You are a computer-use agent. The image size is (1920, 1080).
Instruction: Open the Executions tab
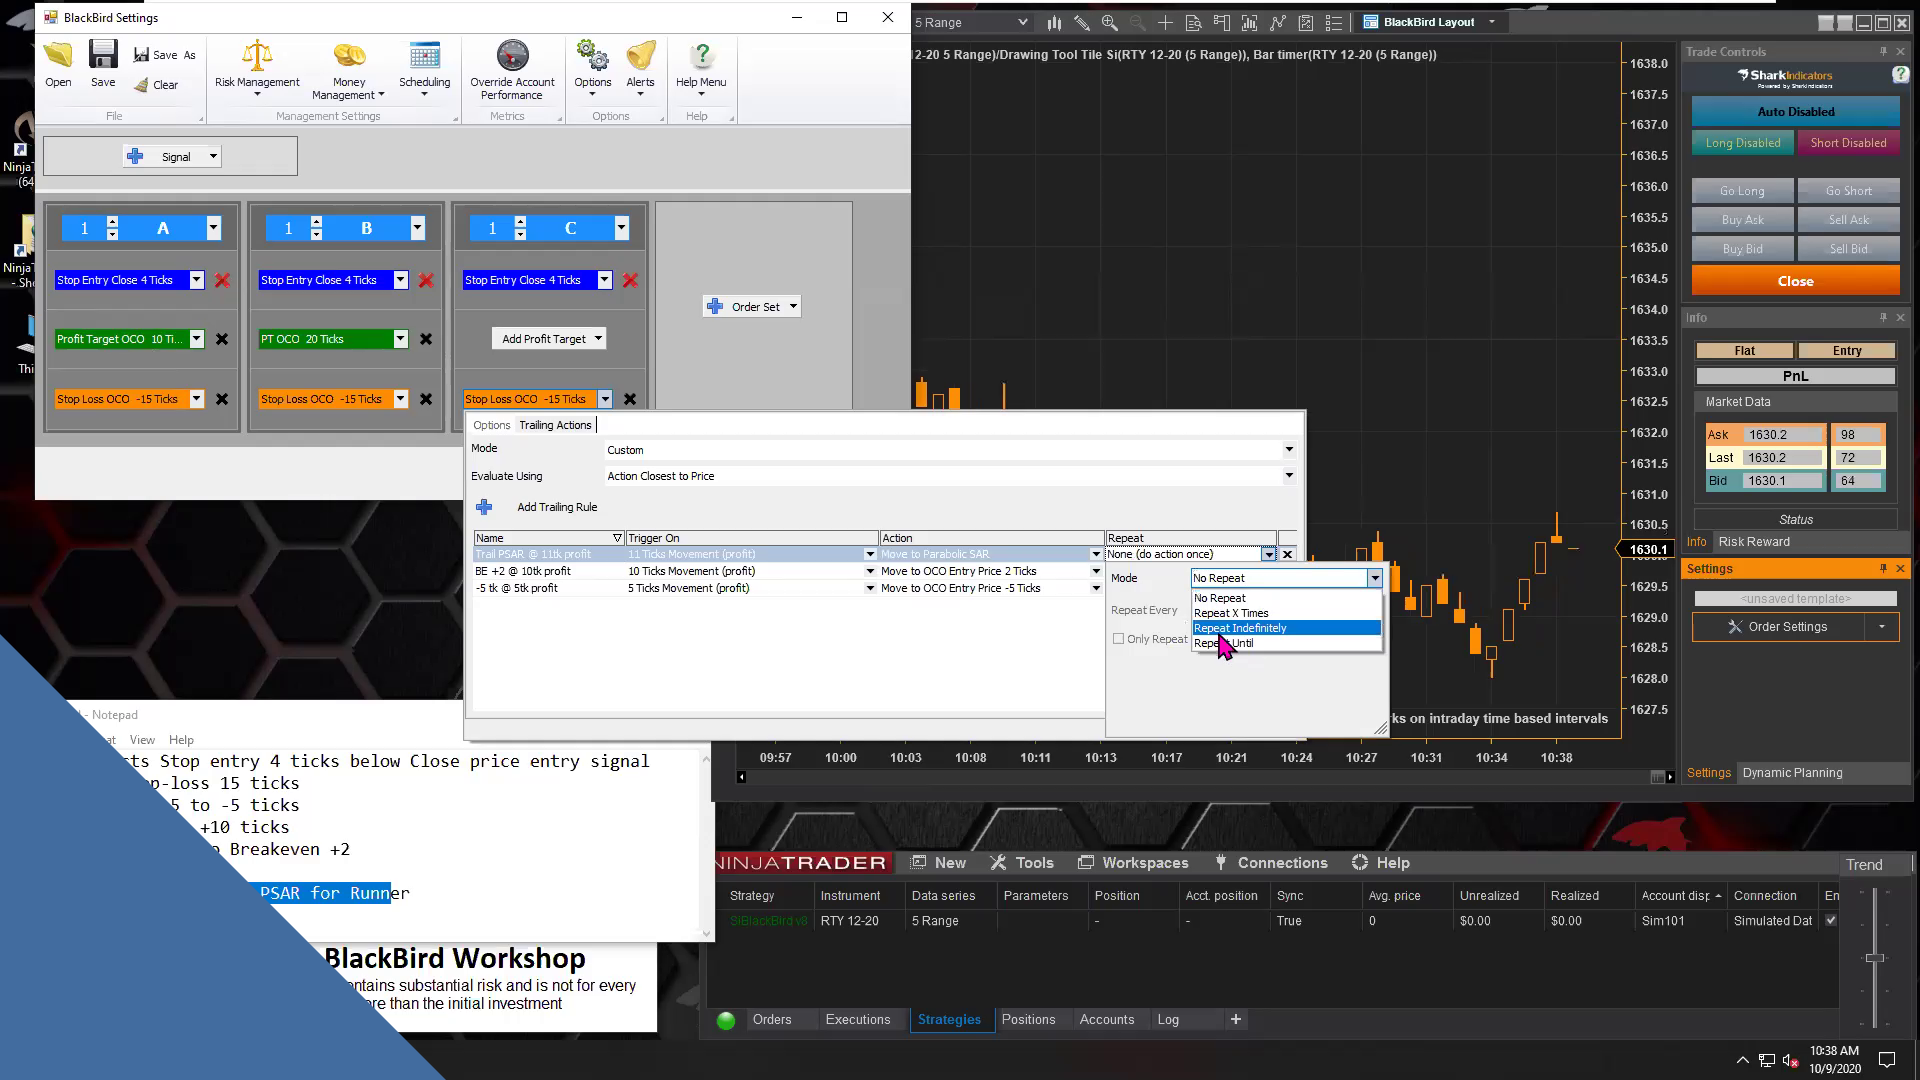click(x=858, y=1019)
